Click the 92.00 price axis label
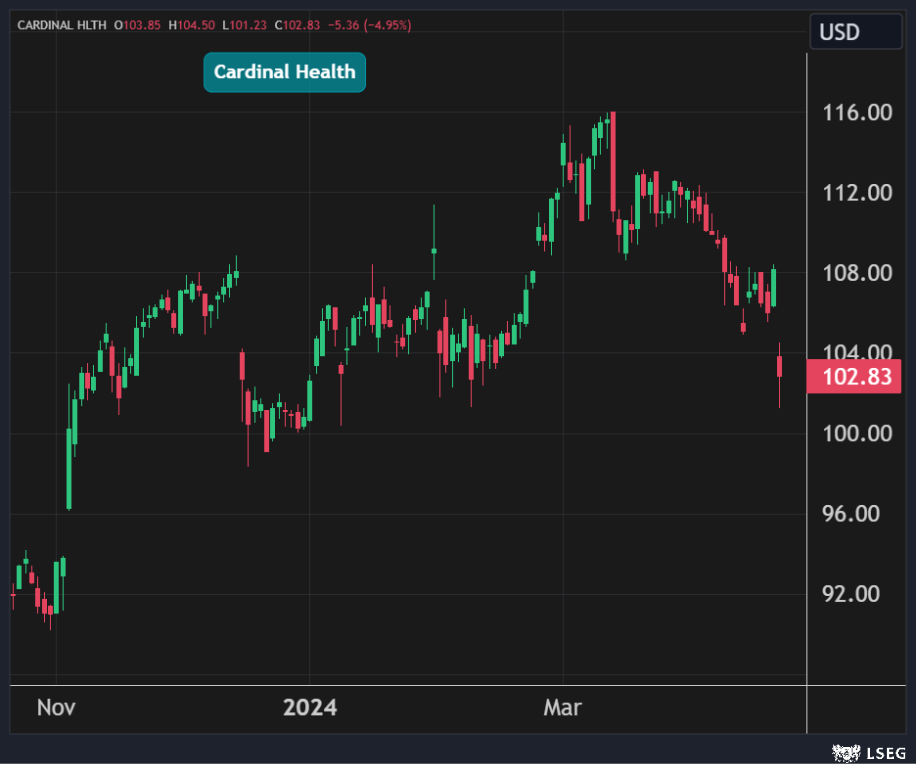Image resolution: width=916 pixels, height=764 pixels. 856,593
